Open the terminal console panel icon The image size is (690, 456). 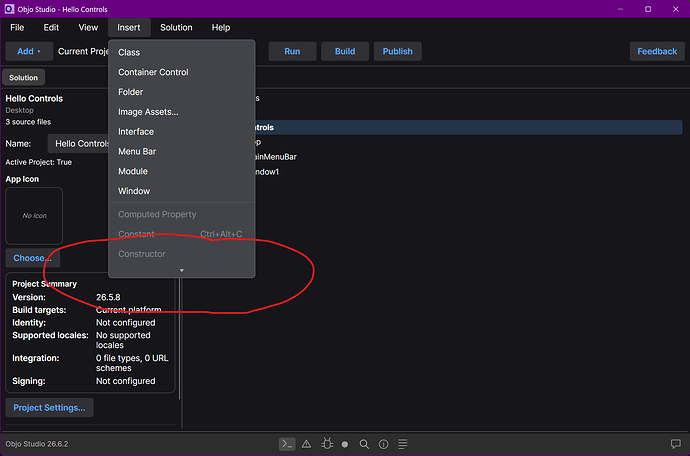(287, 444)
